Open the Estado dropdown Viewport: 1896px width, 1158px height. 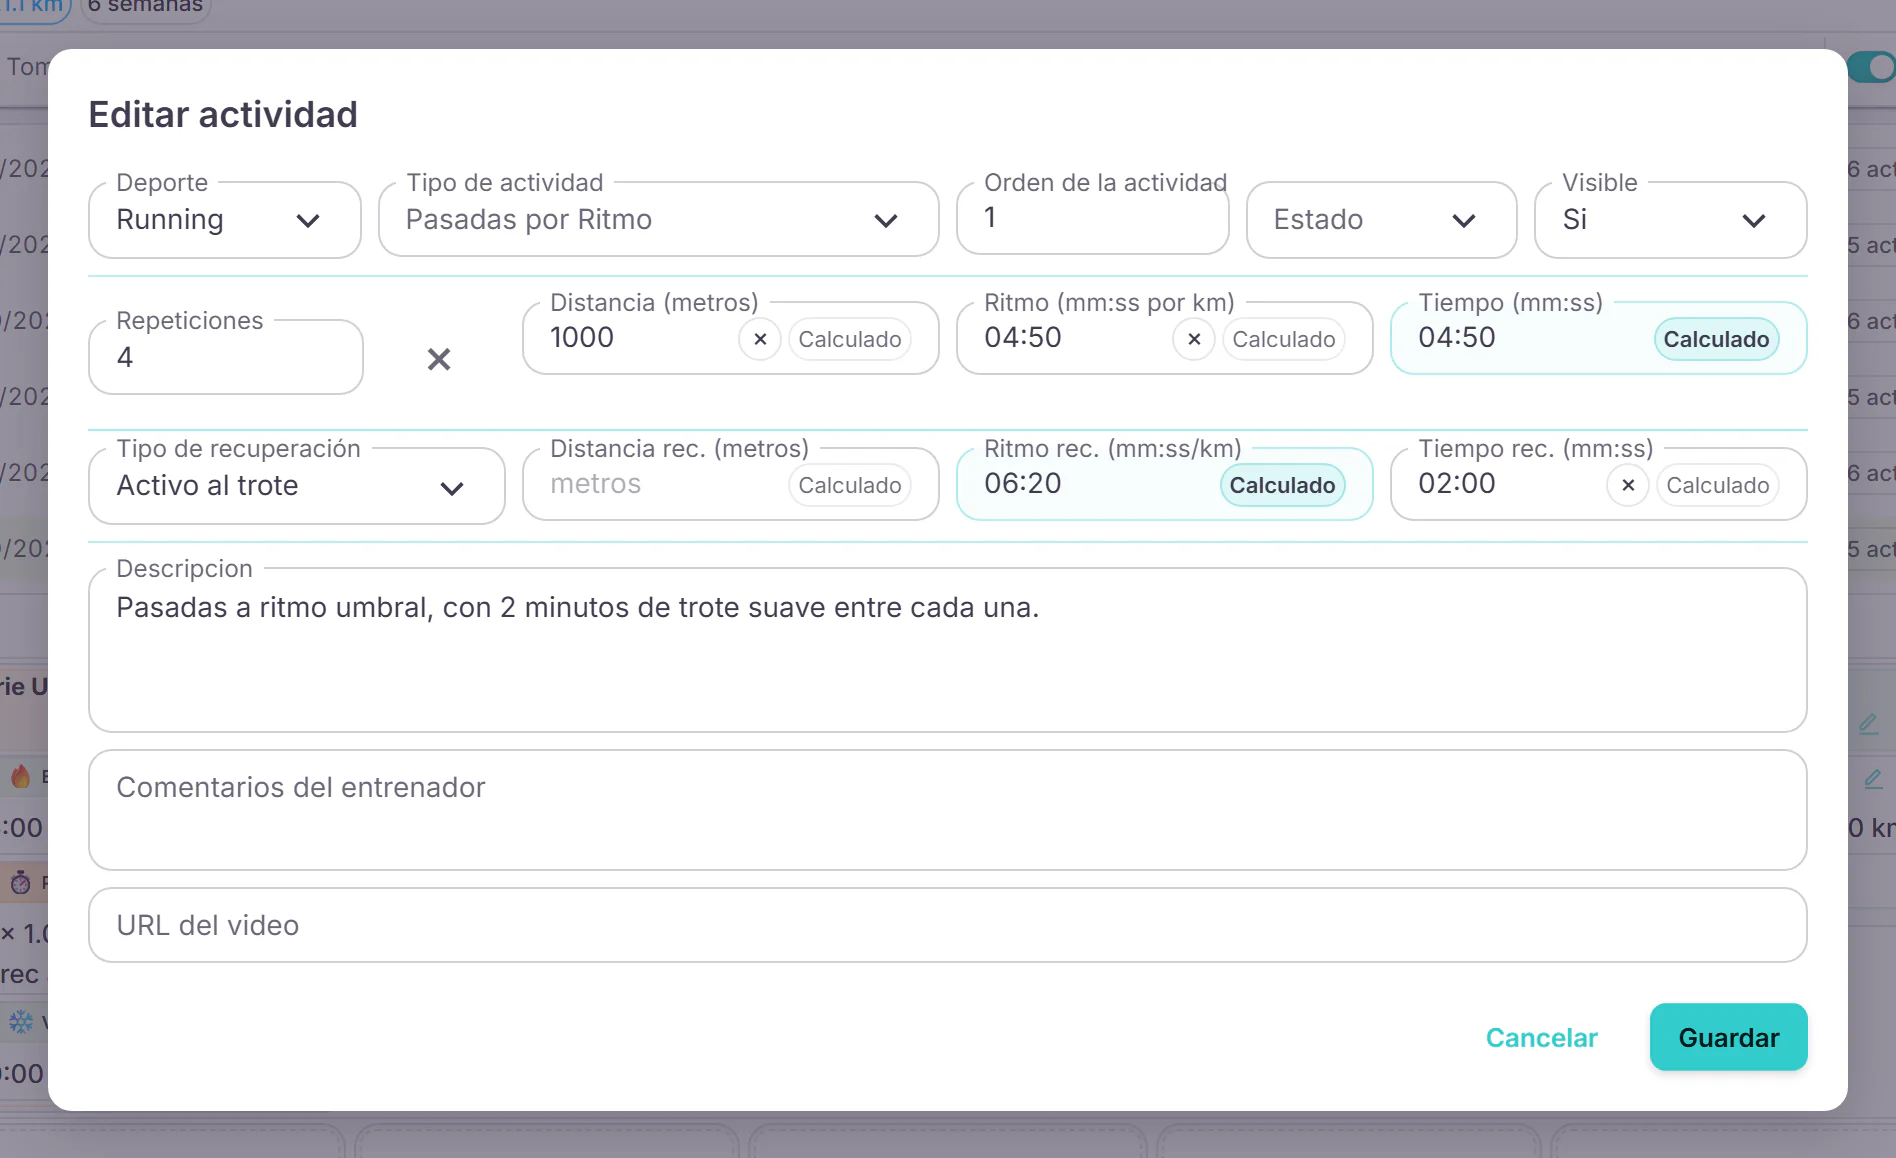tap(1382, 220)
